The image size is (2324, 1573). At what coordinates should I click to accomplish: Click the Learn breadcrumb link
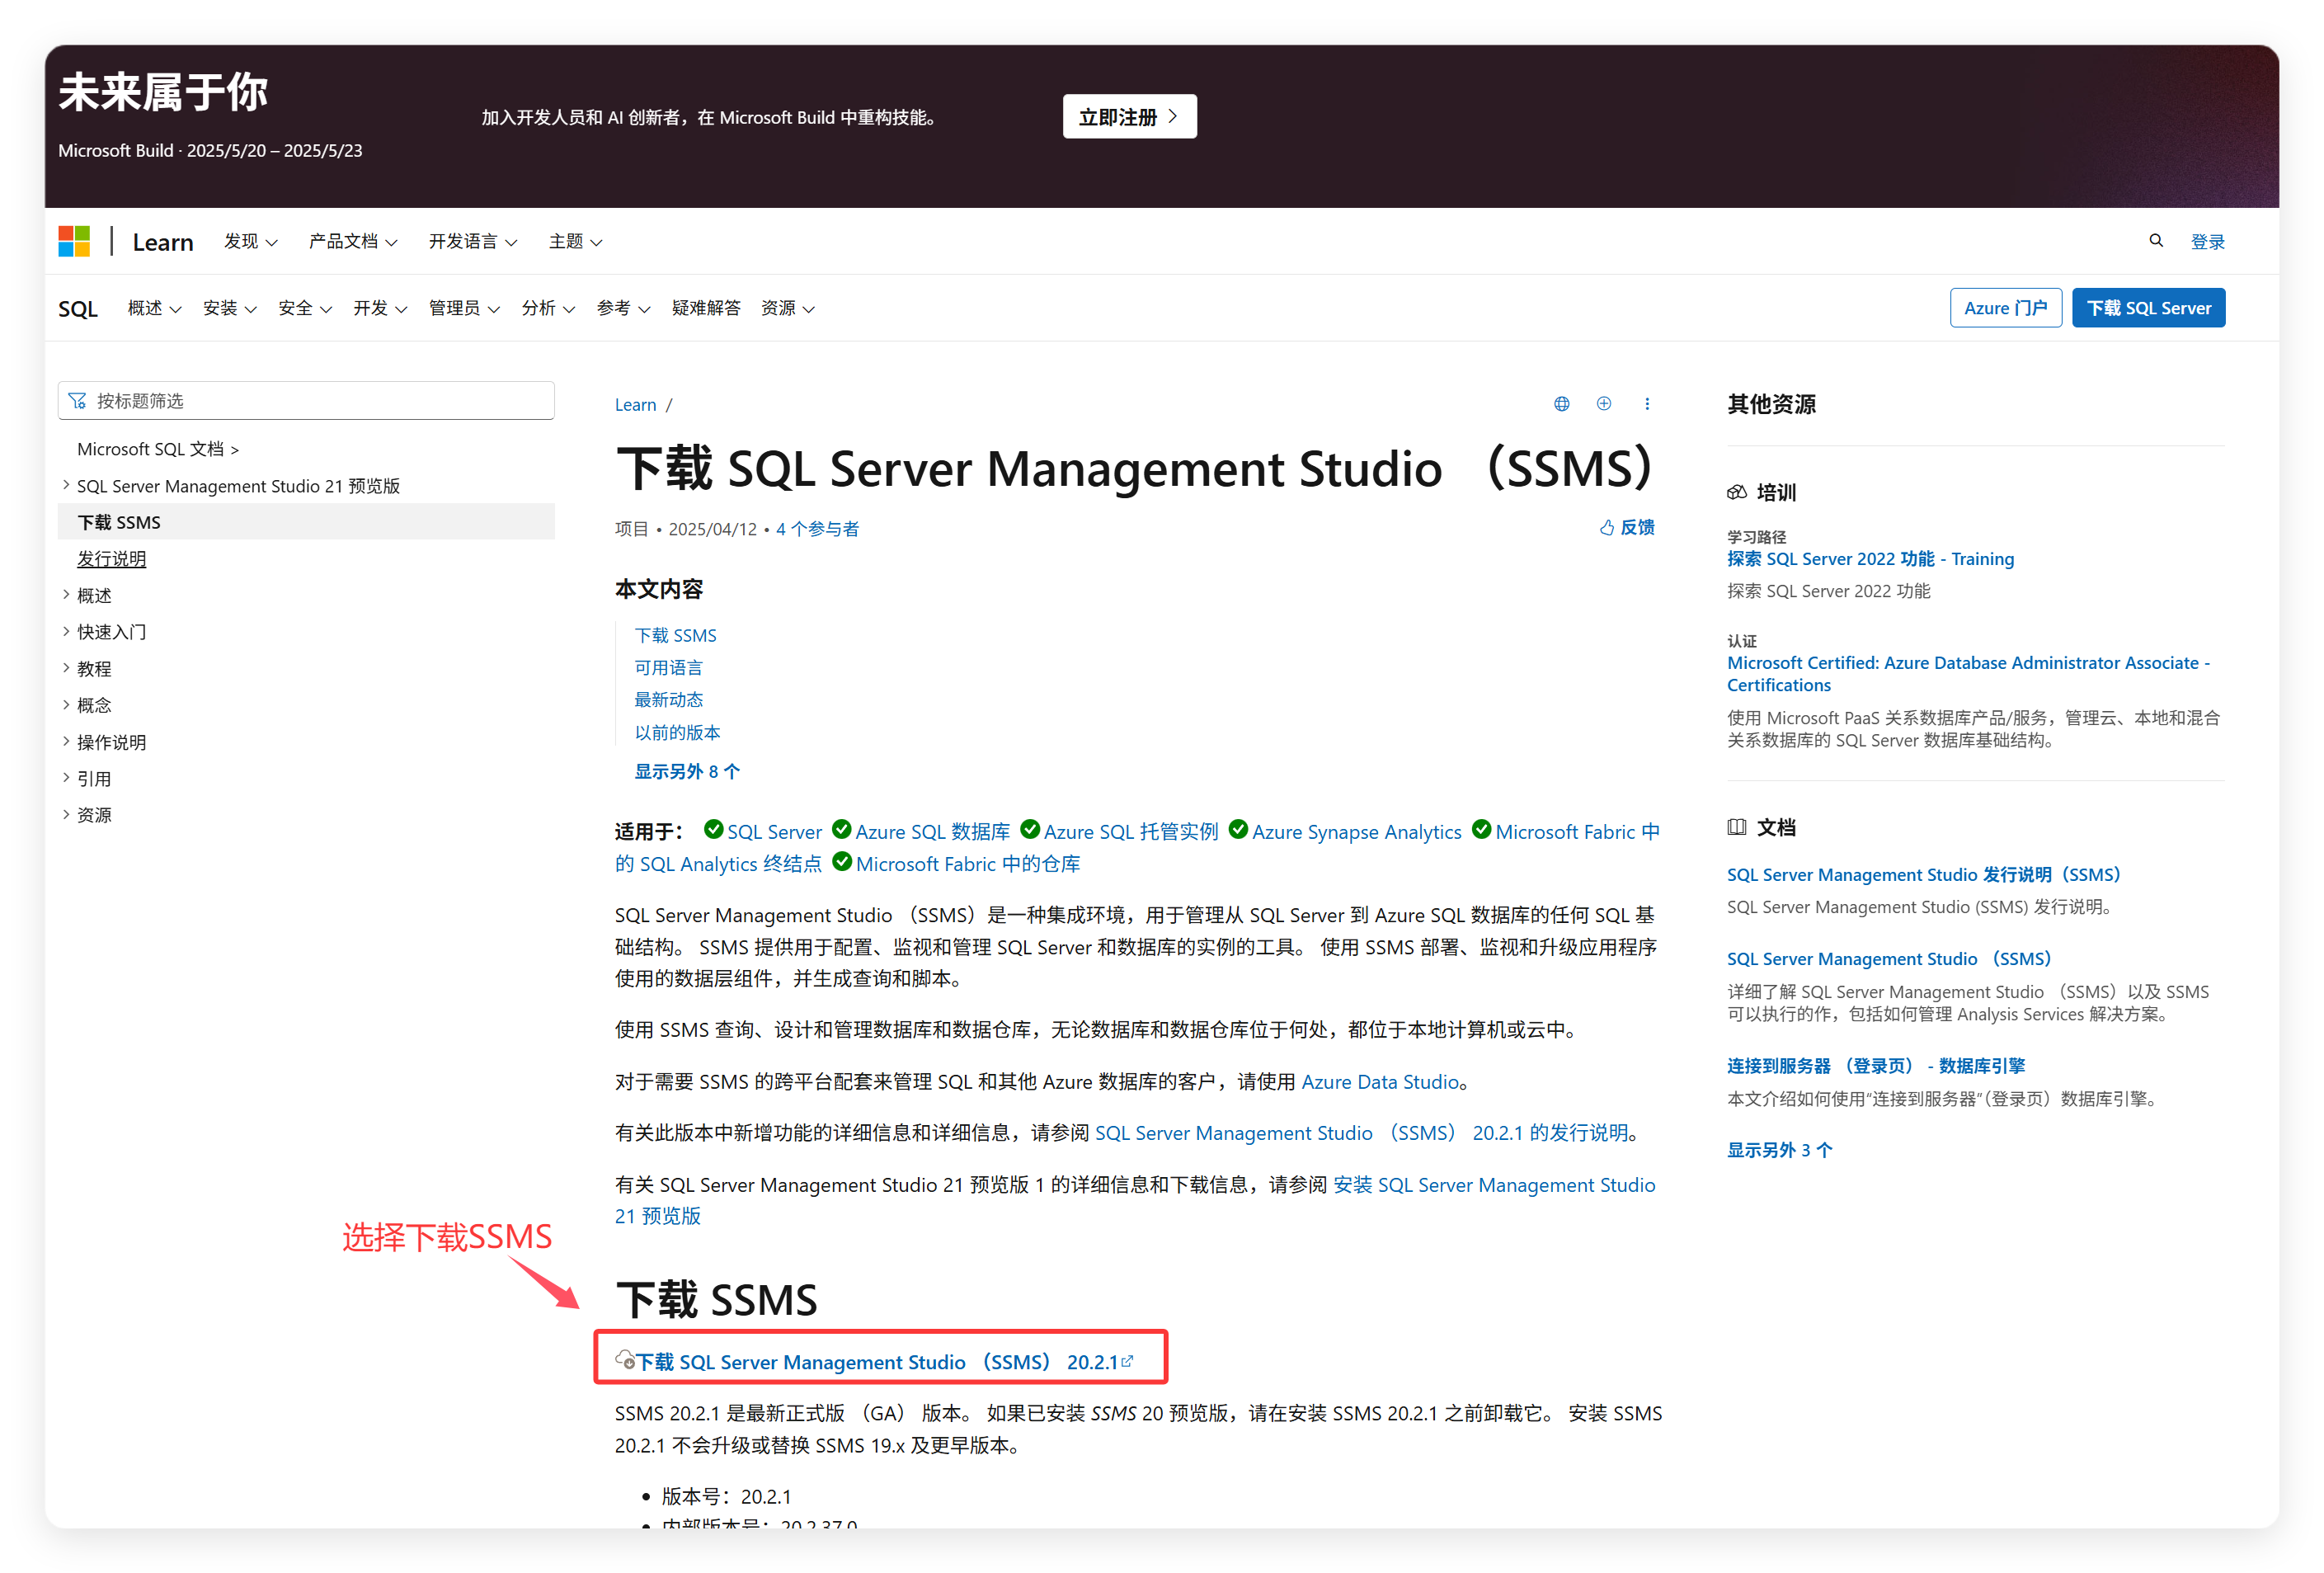click(x=635, y=404)
